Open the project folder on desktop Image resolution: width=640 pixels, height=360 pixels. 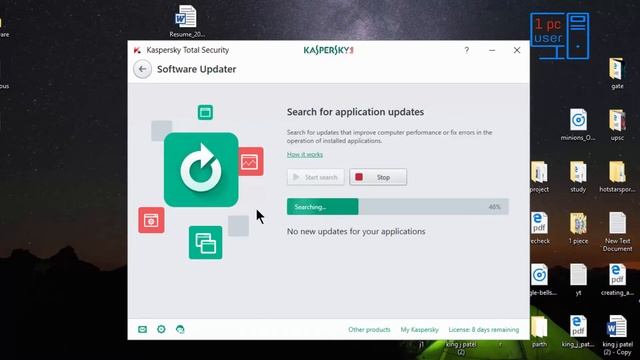[540, 176]
